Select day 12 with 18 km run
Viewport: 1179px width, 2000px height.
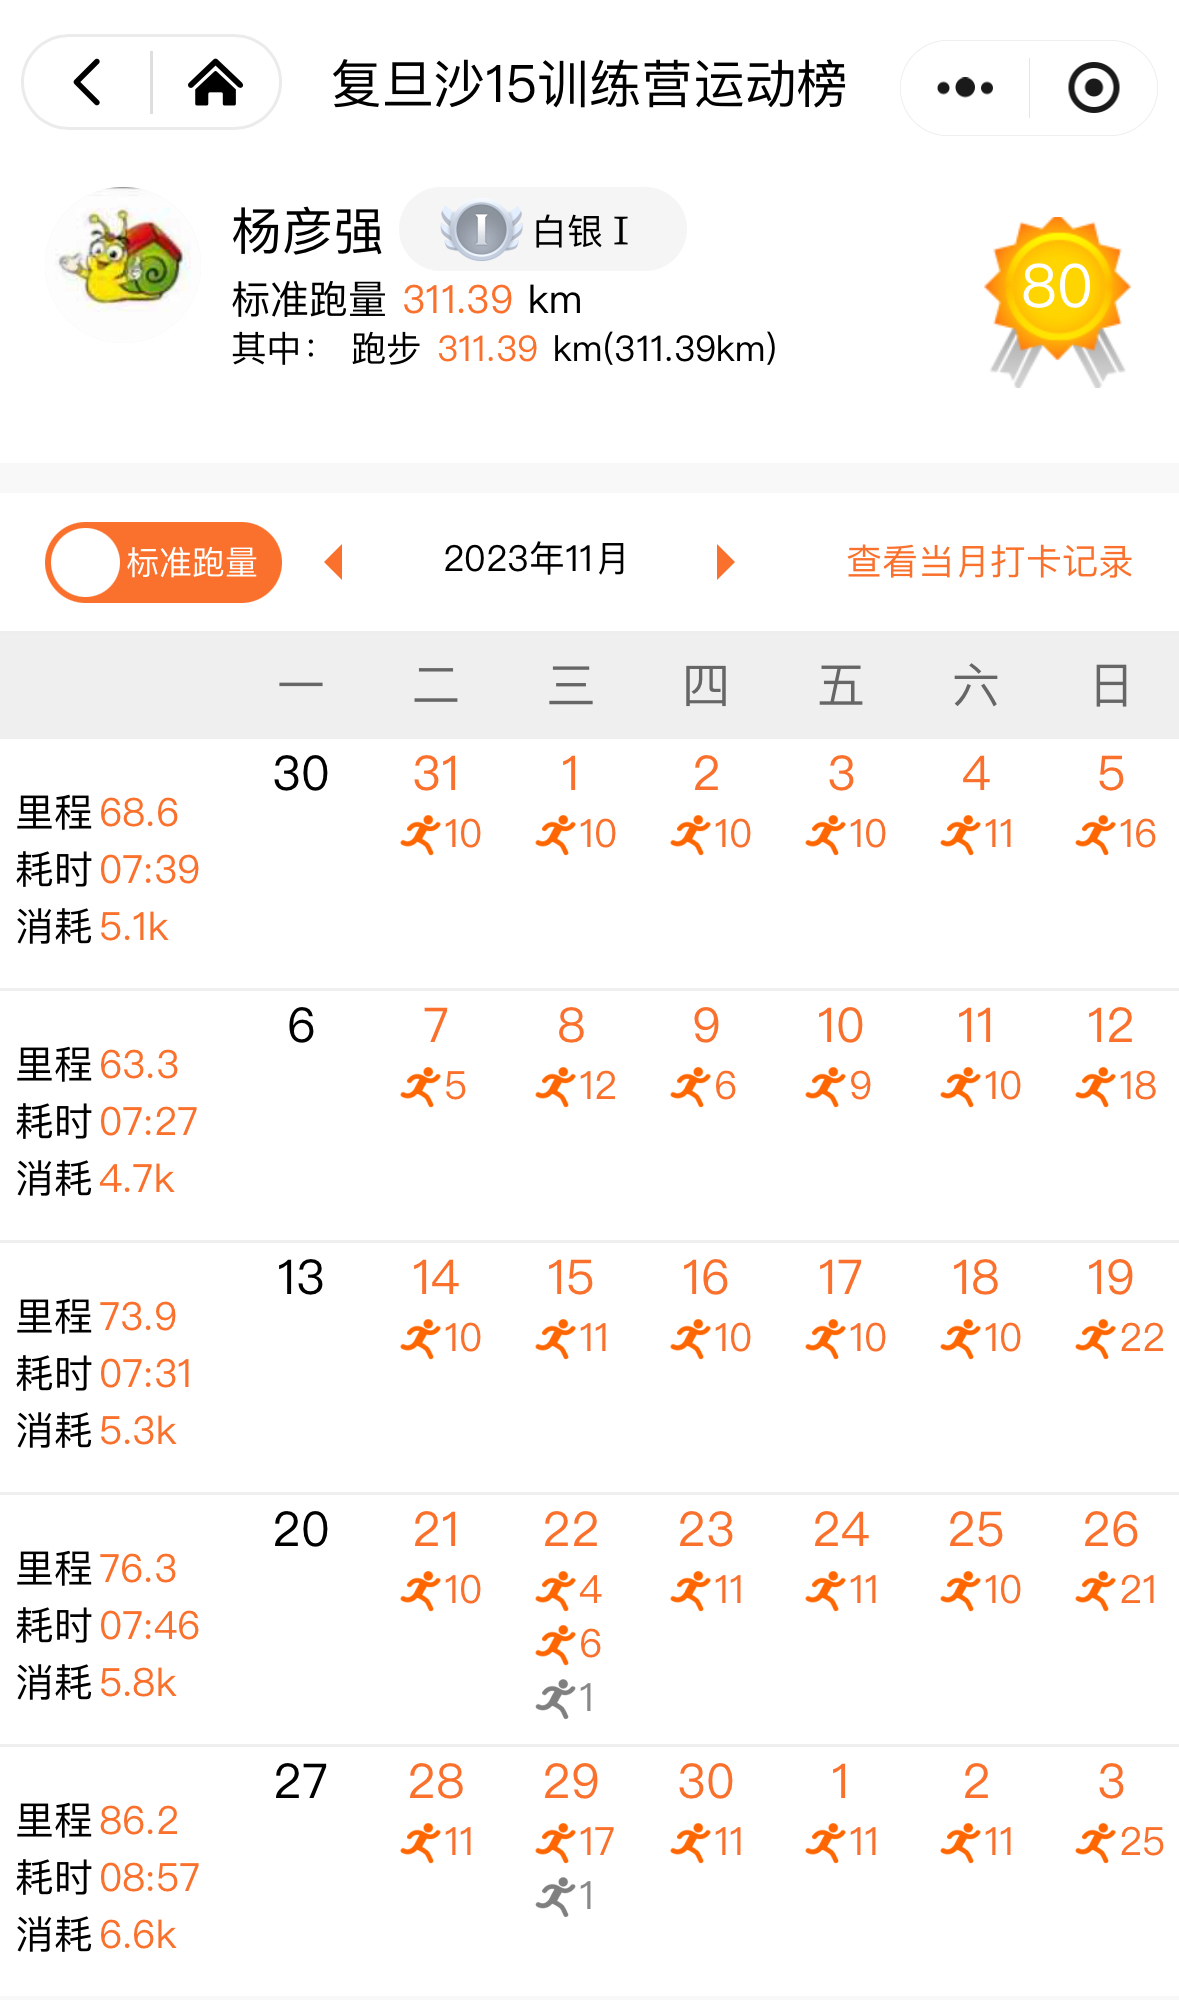click(1111, 1054)
